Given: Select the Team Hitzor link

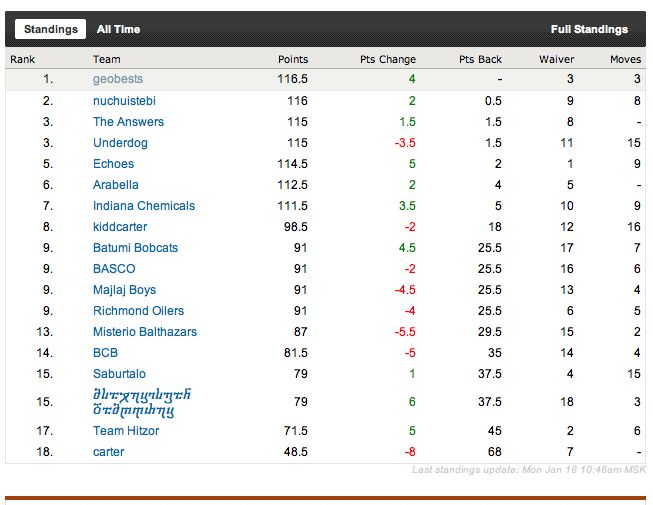Looking at the screenshot, I should [x=126, y=431].
